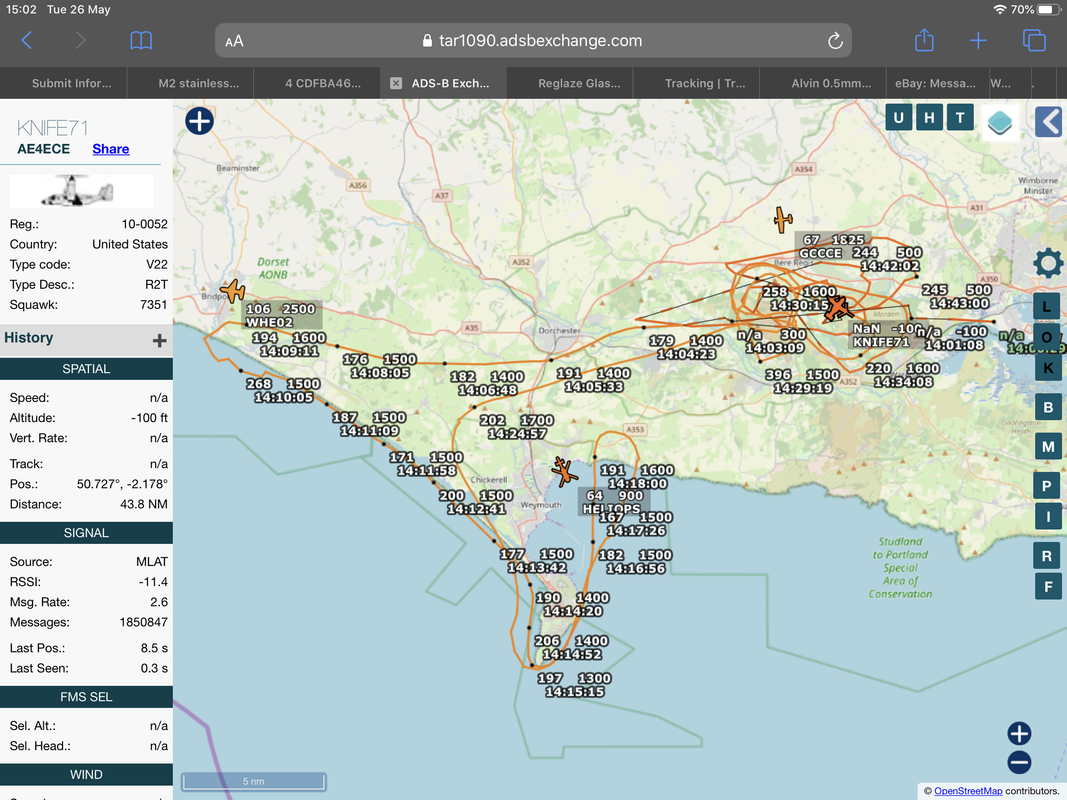
Task: Toggle the M map option button
Action: click(x=1047, y=447)
